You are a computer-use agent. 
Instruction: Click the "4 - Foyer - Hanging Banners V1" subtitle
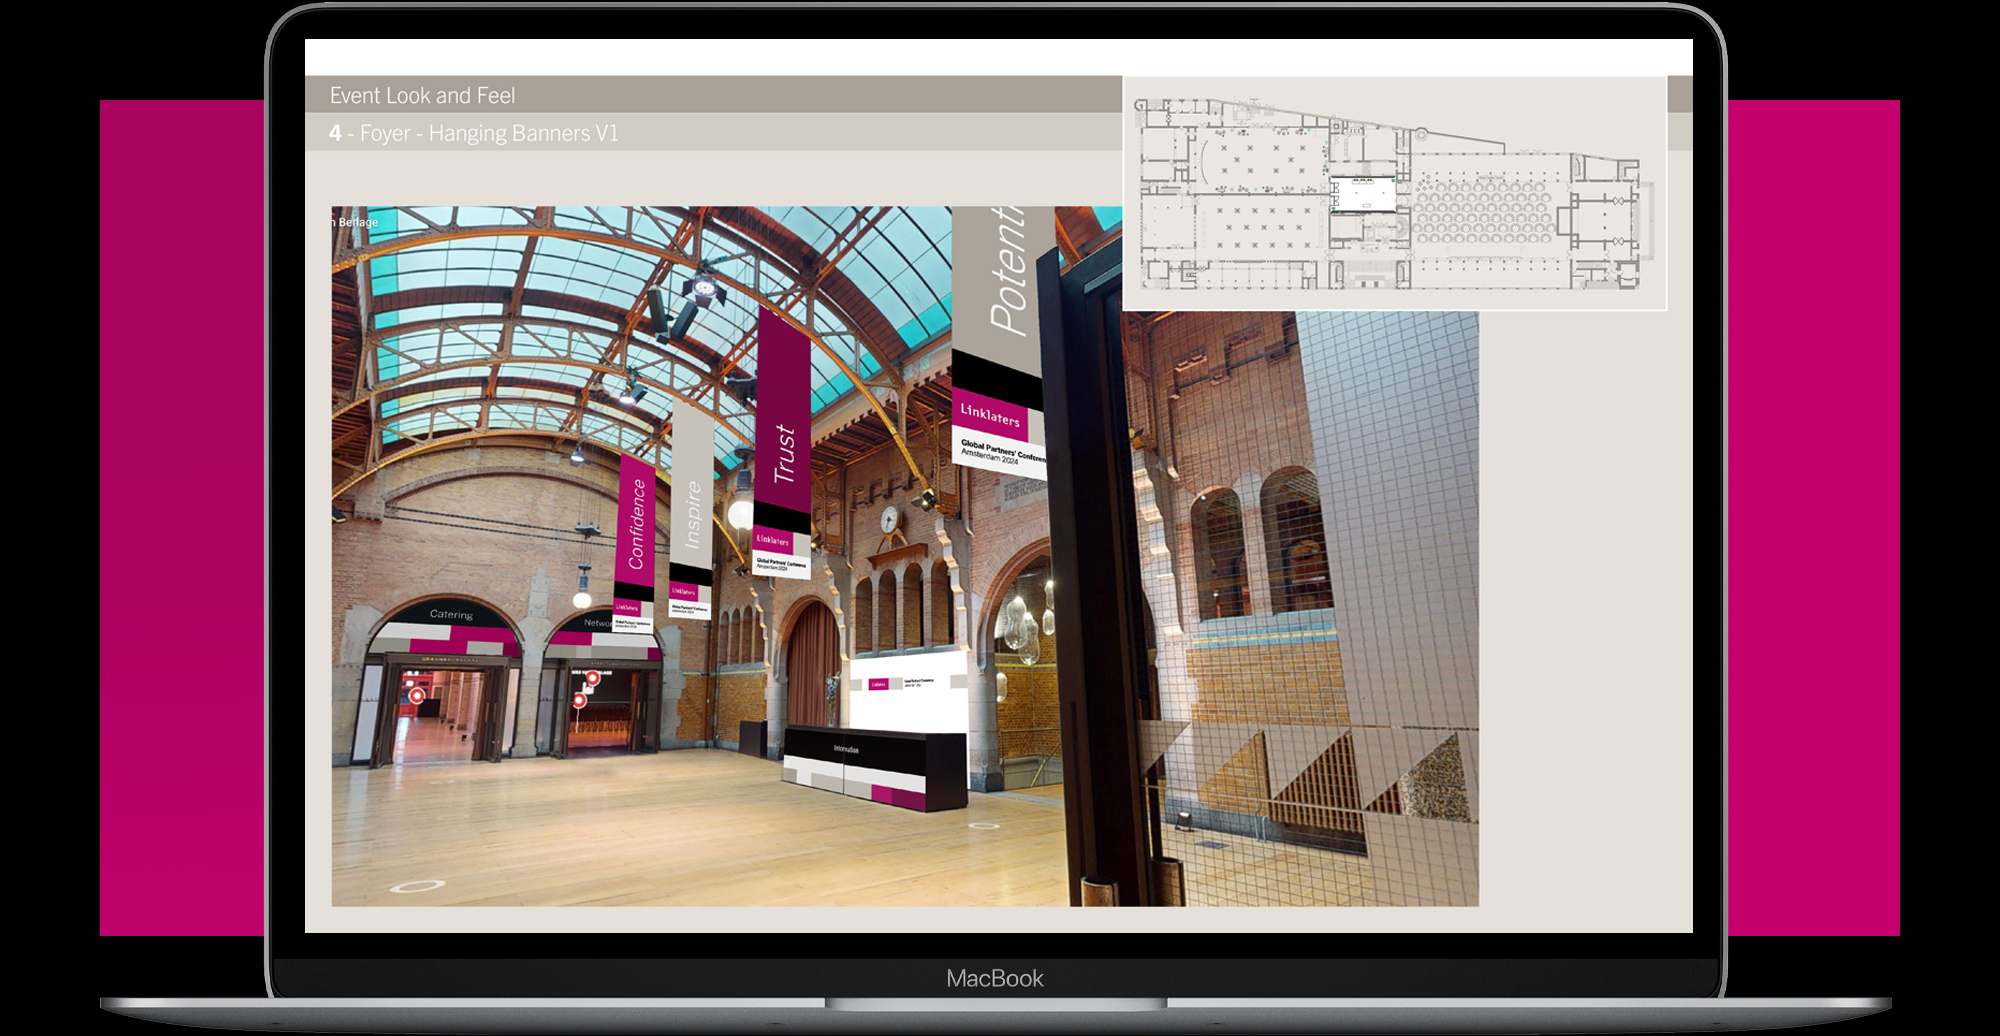point(474,133)
